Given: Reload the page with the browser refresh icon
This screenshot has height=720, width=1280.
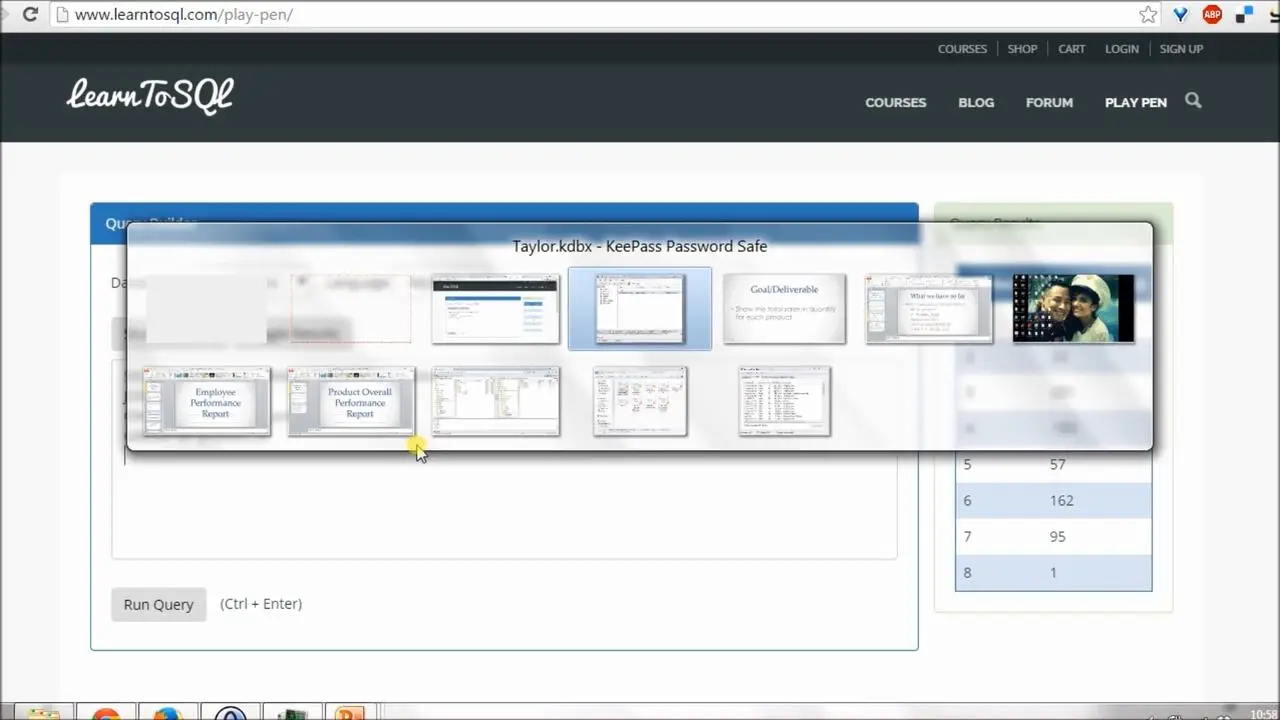Looking at the screenshot, I should (x=30, y=14).
